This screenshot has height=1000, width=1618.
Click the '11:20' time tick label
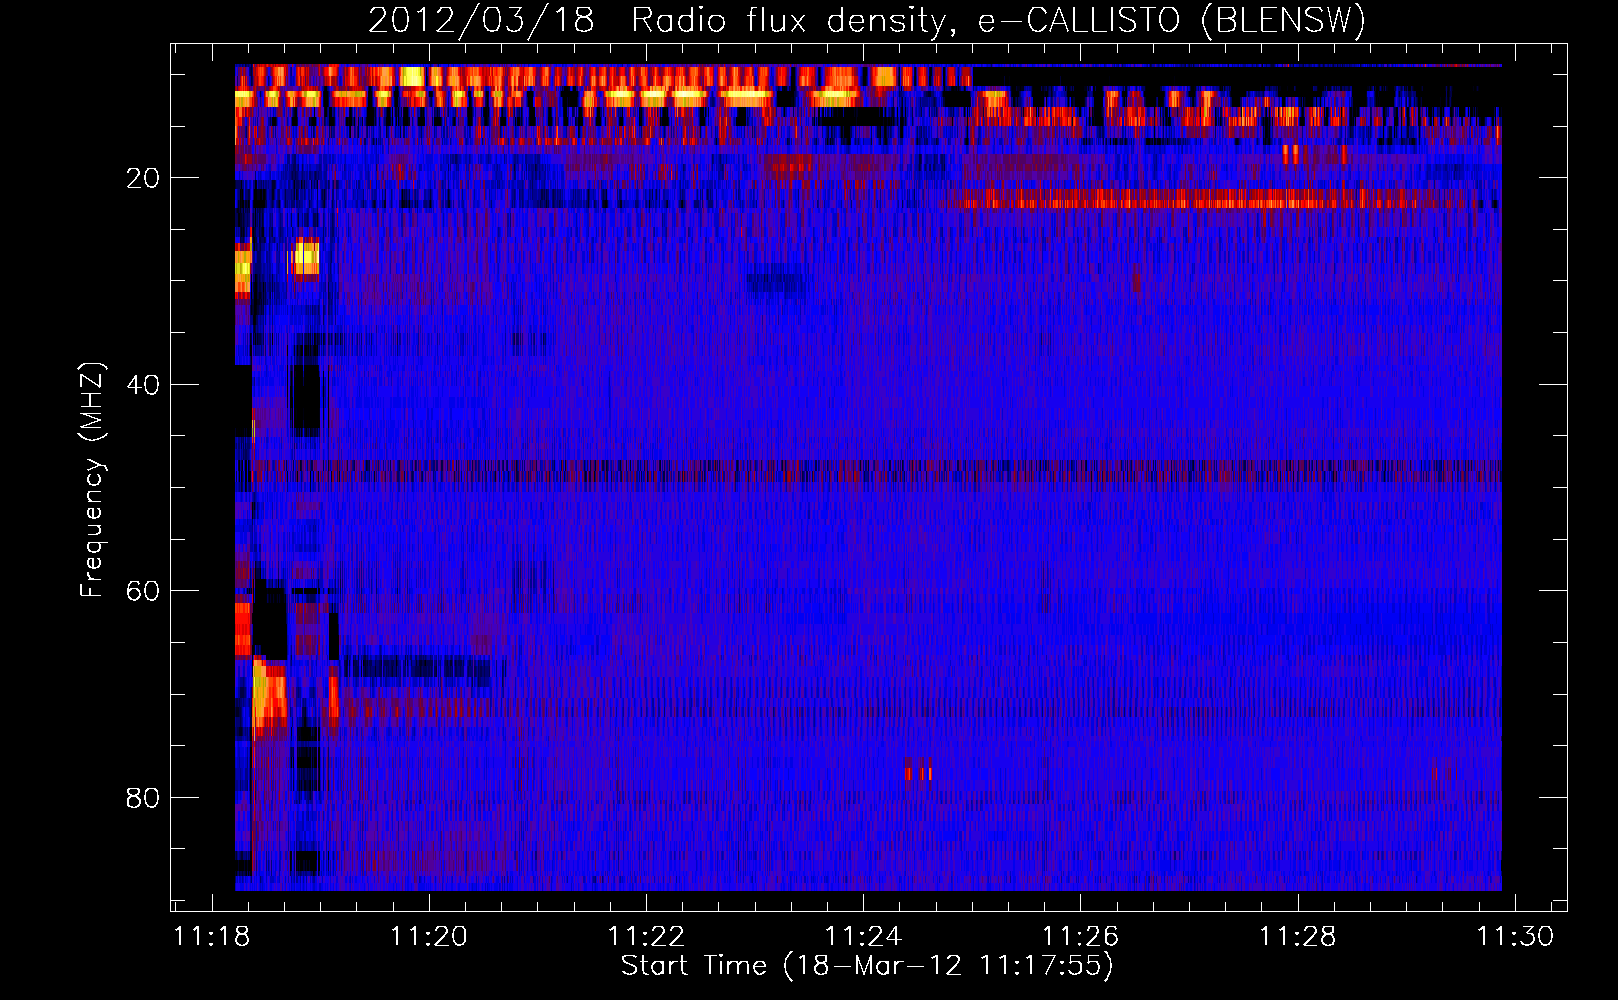[x=428, y=936]
